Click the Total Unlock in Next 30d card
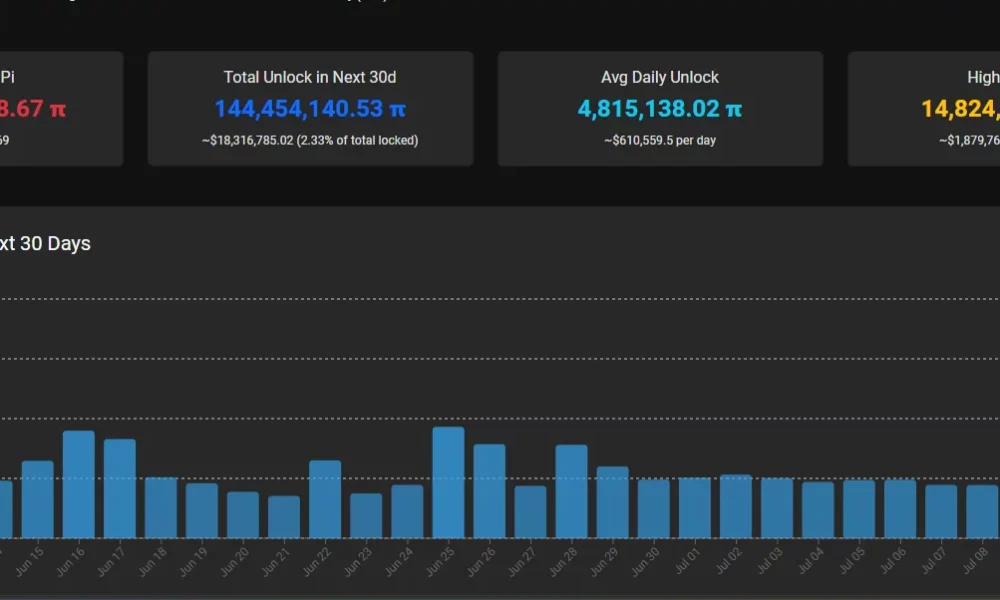Screen dimensions: 1000x600 coord(311,108)
